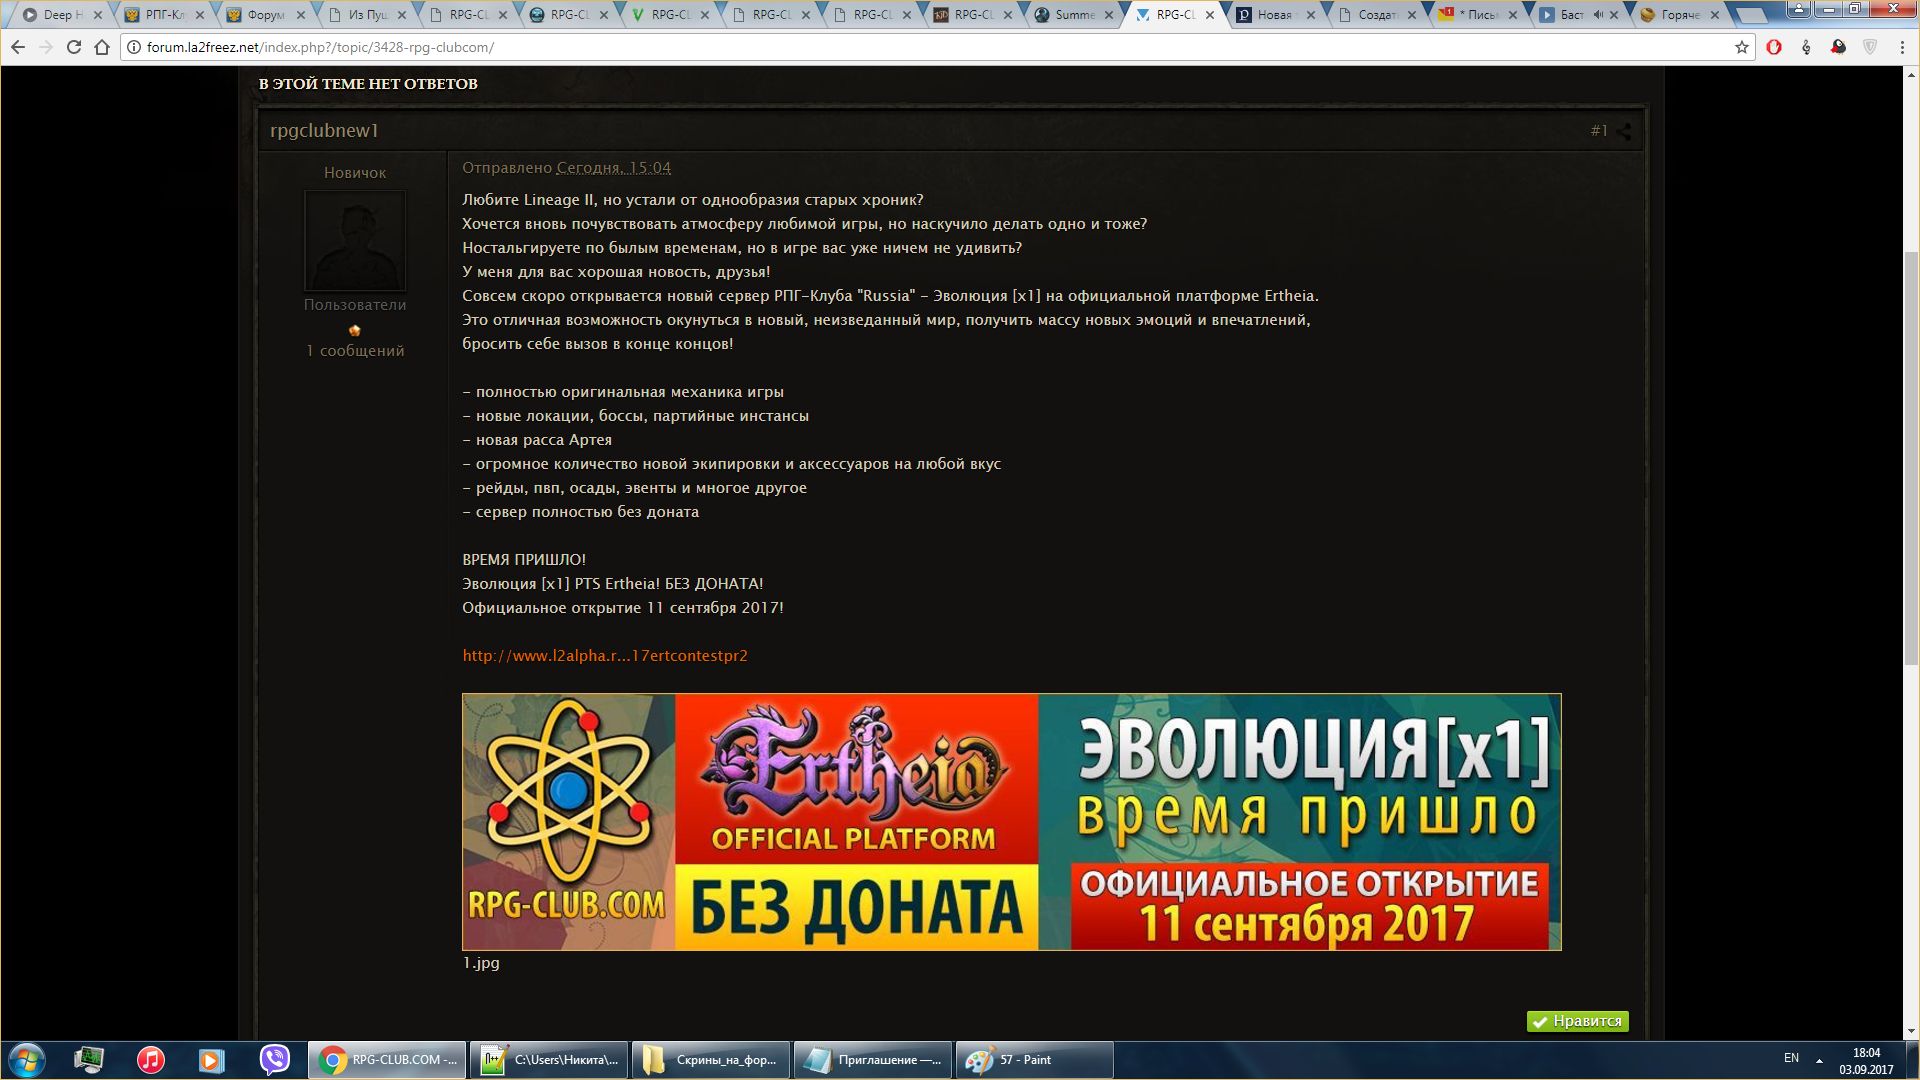Click the browser forward arrow
The image size is (1920, 1080).
coord(46,47)
